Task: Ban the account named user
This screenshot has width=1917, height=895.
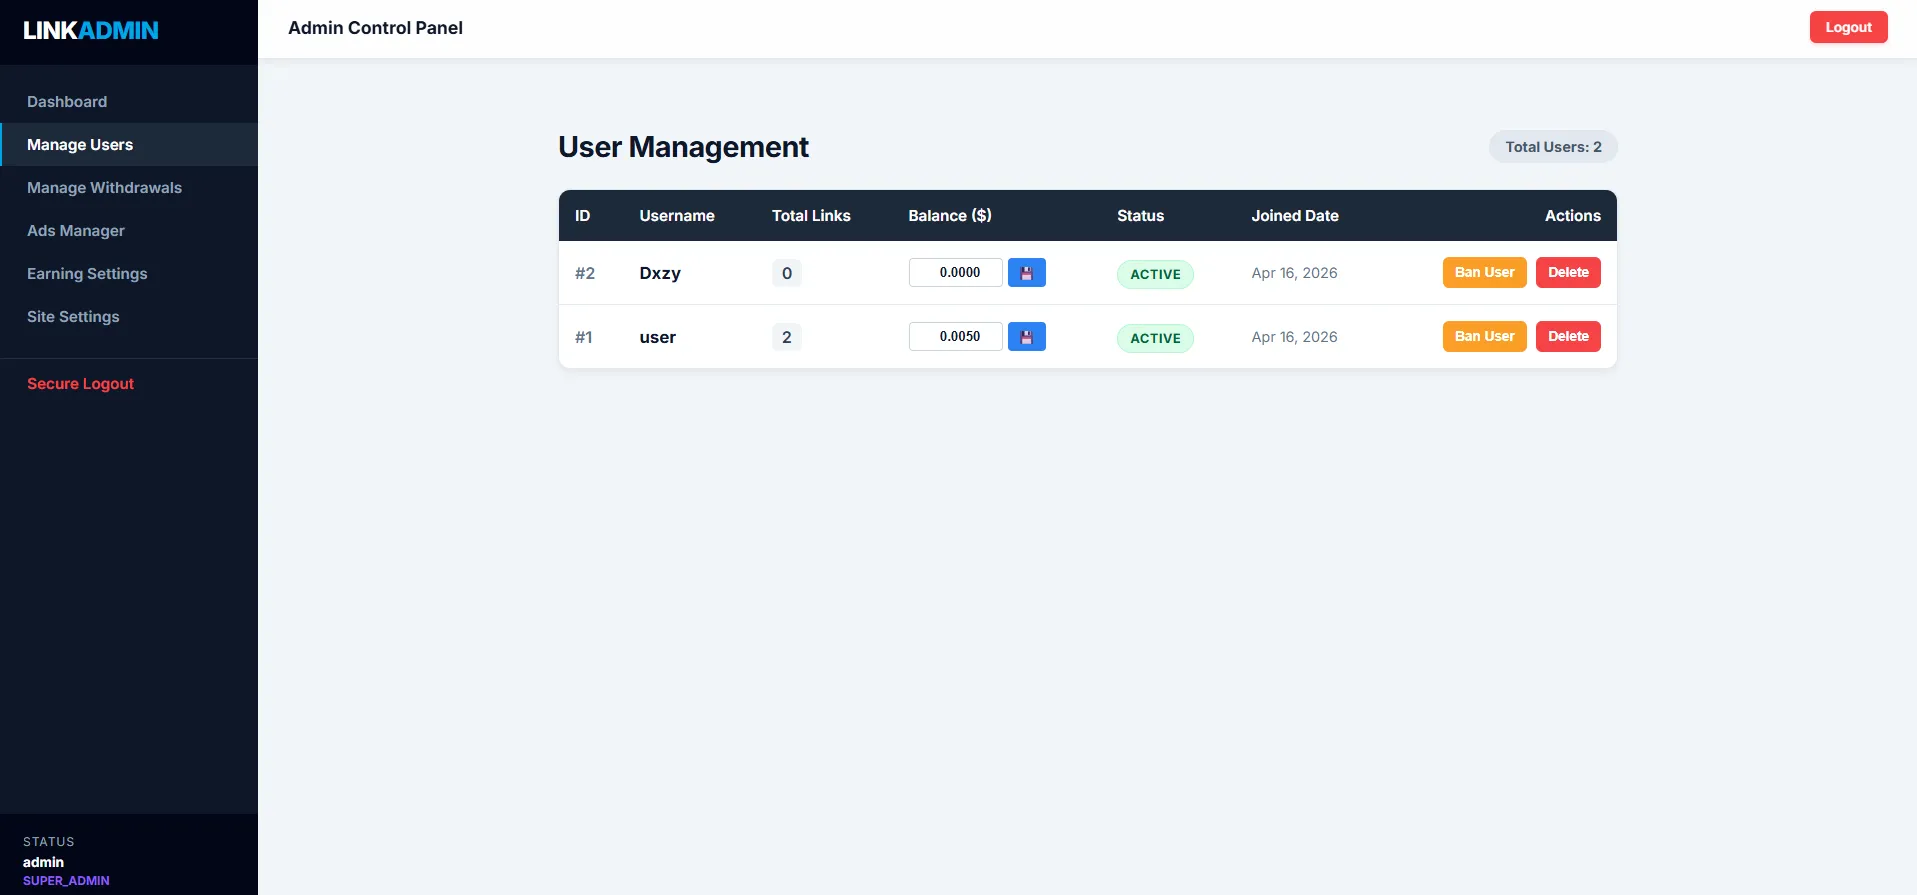Action: (x=1484, y=337)
